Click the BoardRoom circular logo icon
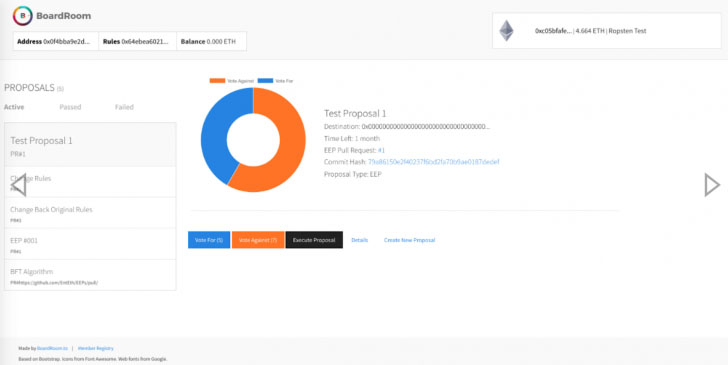Viewport: 728px width, 365px height. coord(22,16)
